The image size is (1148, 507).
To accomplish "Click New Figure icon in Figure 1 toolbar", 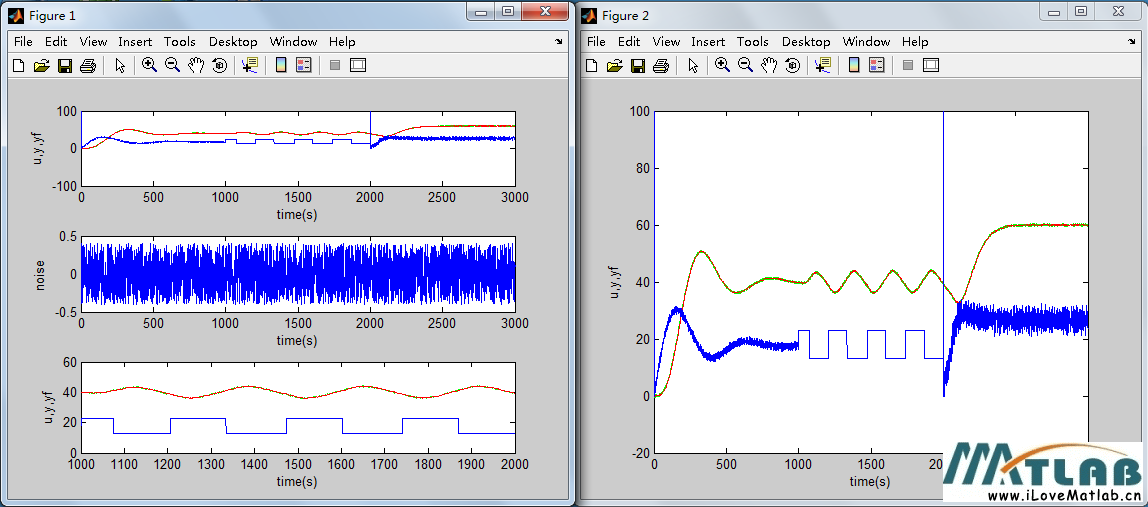I will 18,66.
